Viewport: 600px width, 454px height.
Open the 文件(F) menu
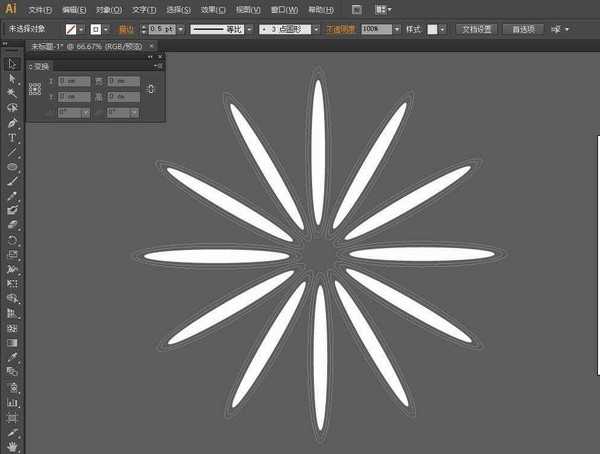pos(41,9)
